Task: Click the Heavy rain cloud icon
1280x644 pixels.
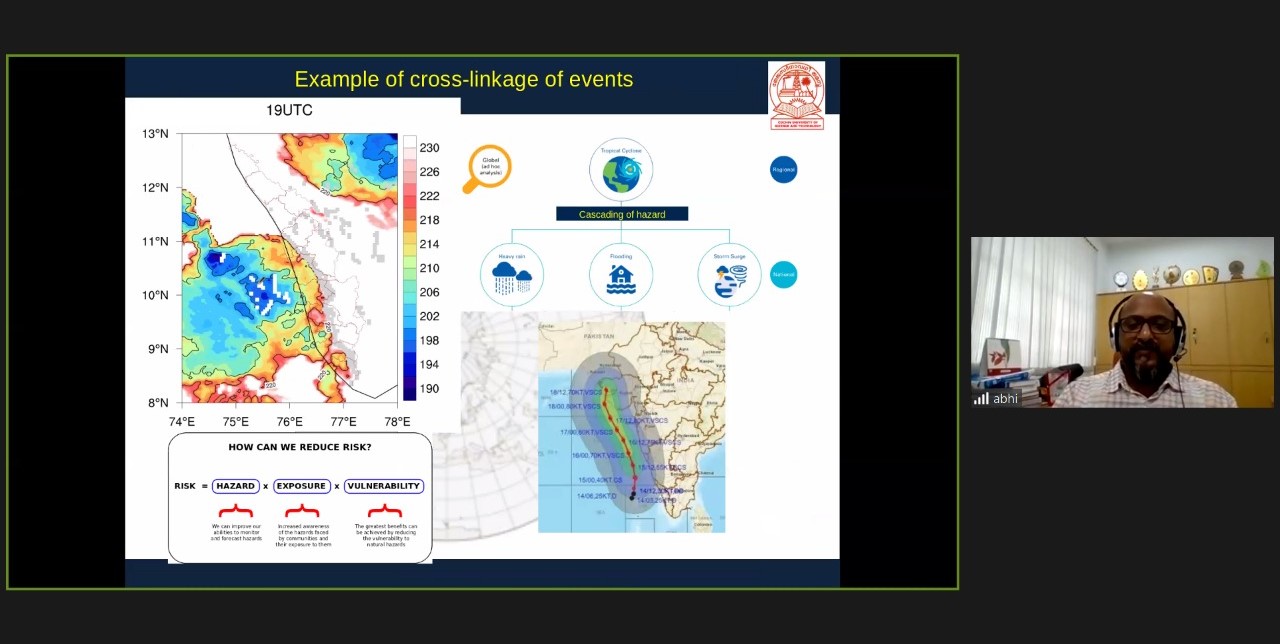Action: (x=511, y=275)
